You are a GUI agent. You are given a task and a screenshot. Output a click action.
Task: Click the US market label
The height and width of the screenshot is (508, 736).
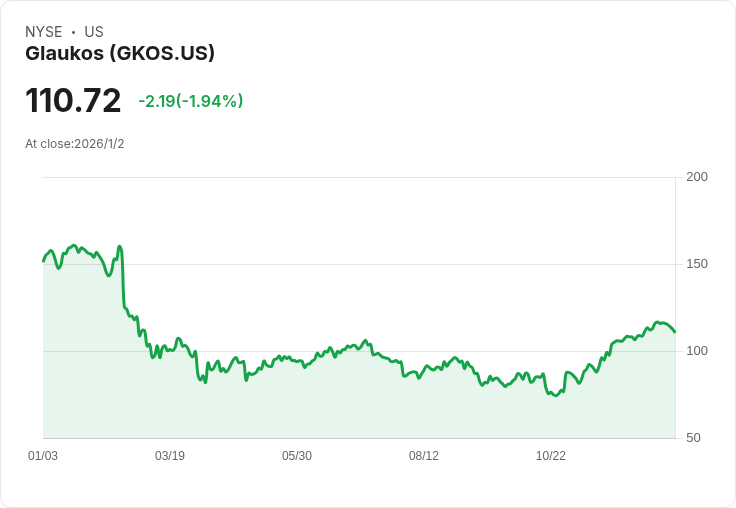tap(94, 32)
